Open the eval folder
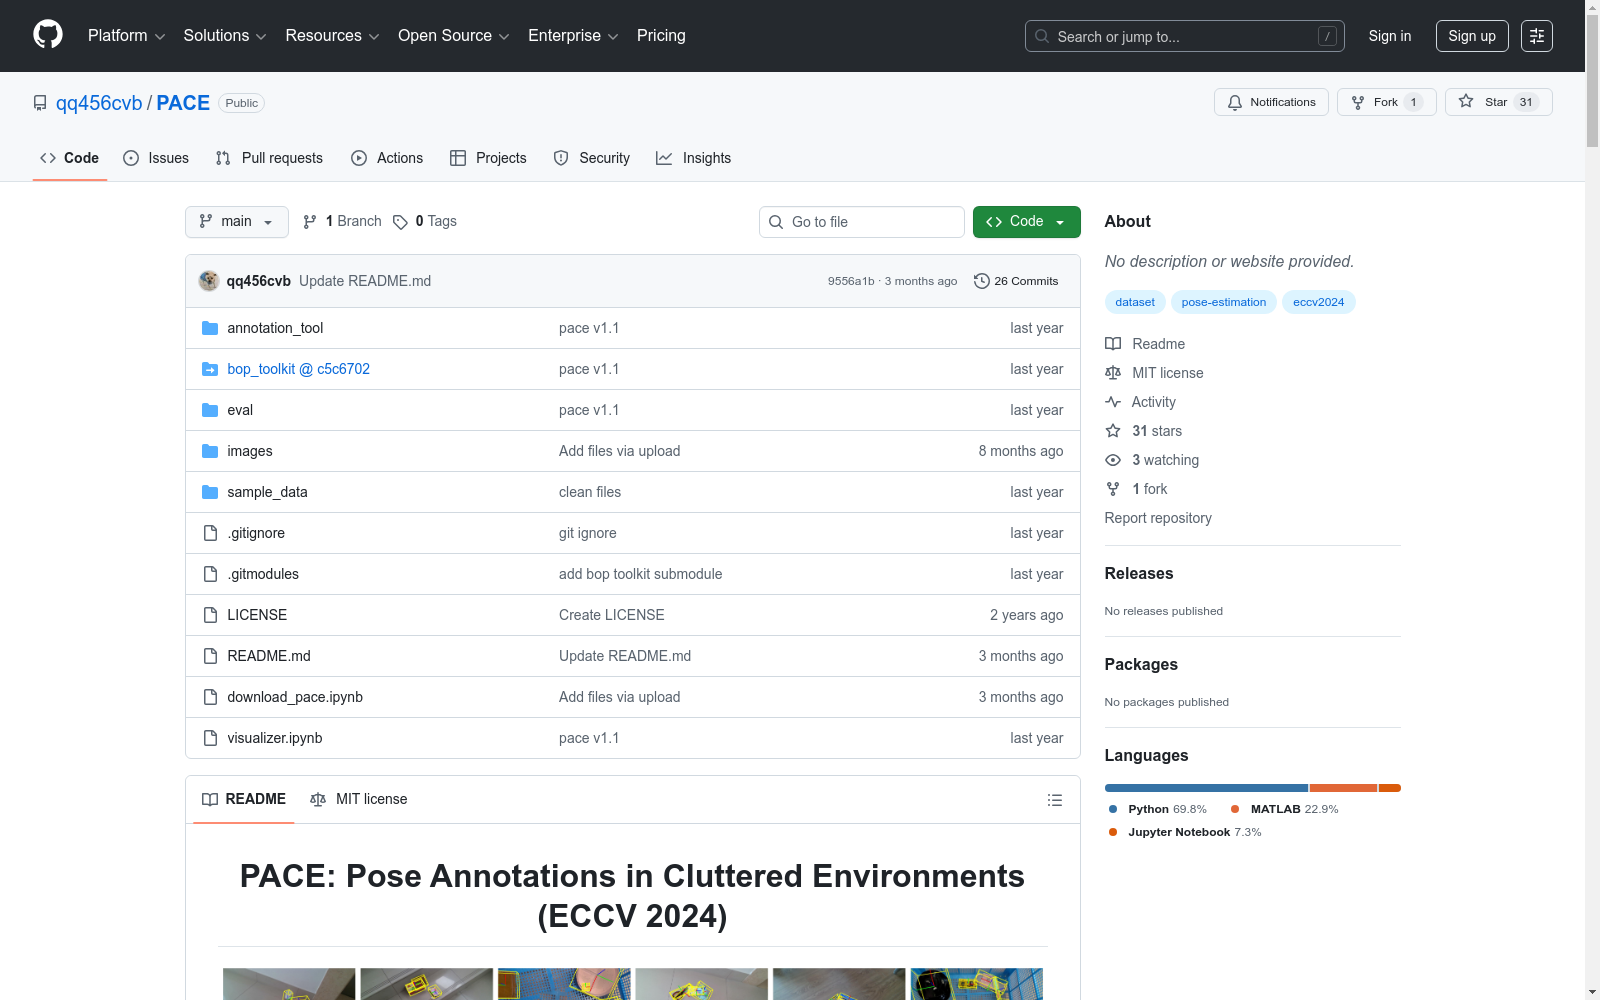Screen dimensions: 1600x1000 pyautogui.click(x=240, y=410)
